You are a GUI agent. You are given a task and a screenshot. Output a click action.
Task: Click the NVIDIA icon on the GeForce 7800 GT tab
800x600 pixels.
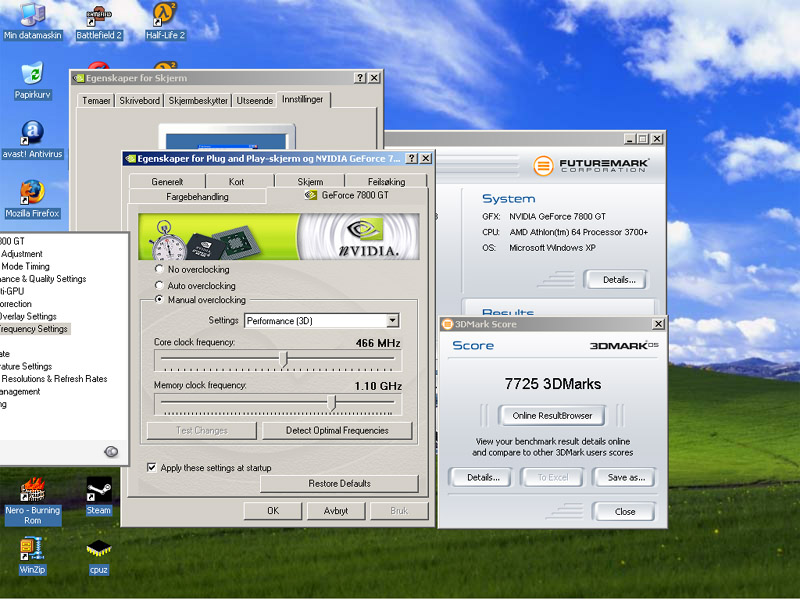pos(311,195)
